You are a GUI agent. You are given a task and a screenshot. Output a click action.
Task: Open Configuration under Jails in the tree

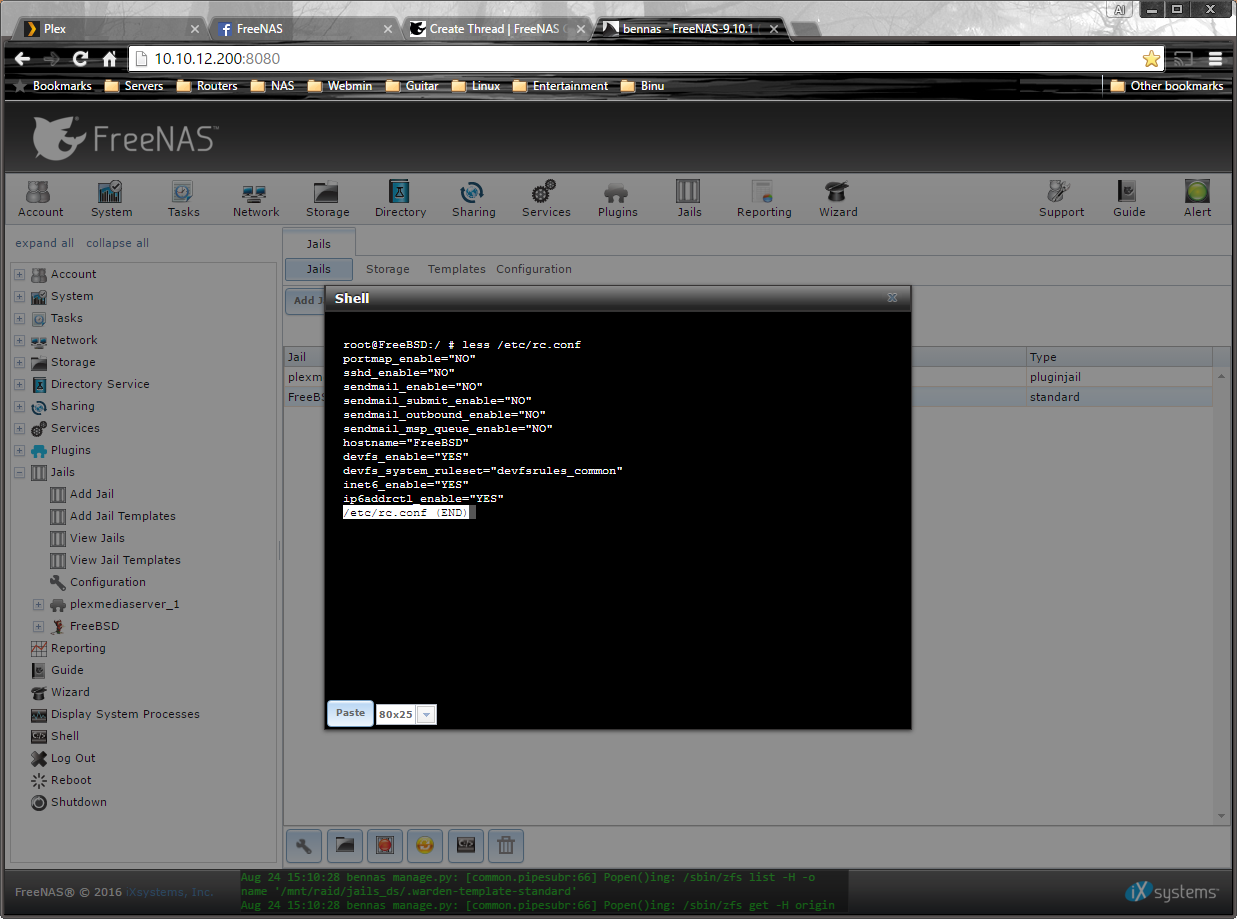click(108, 582)
